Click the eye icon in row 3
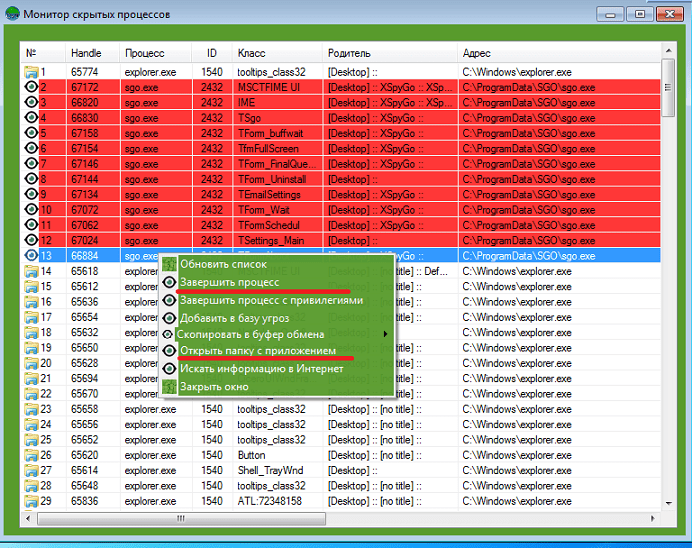Viewport: 692px width, 548px height. (x=31, y=102)
